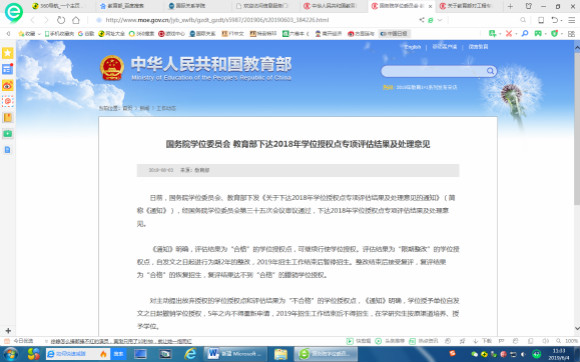
Task: Click the taskbar search input box
Action: pos(77,354)
